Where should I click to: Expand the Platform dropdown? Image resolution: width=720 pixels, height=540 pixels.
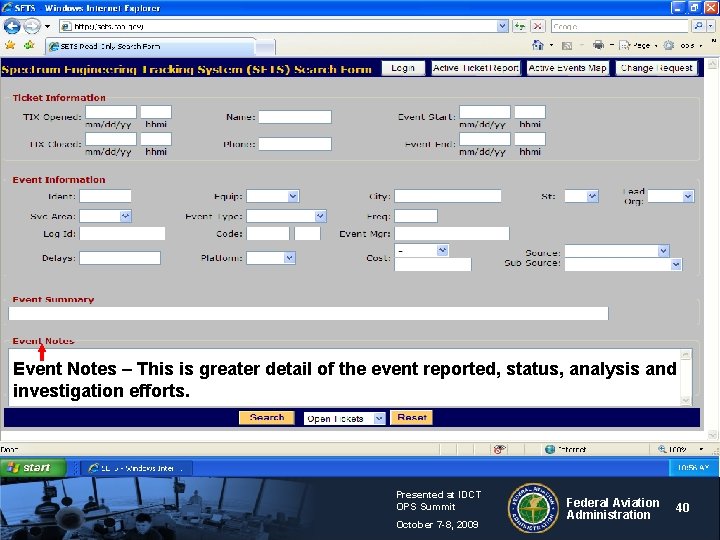pyautogui.click(x=289, y=258)
